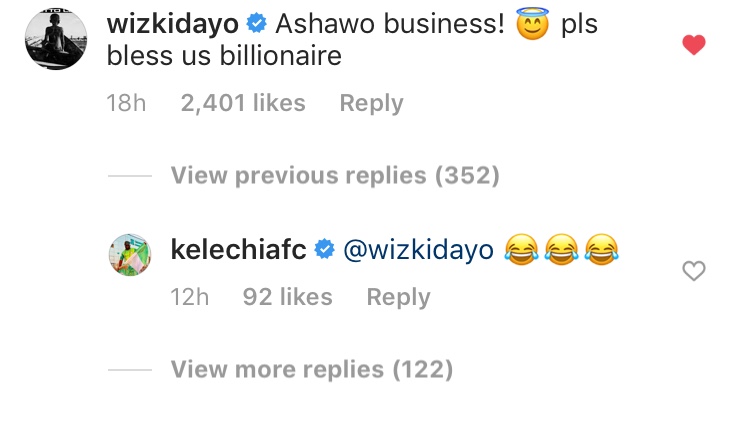
Task: Unlike wizkidayo's comment with the red heart
Action: [x=693, y=45]
